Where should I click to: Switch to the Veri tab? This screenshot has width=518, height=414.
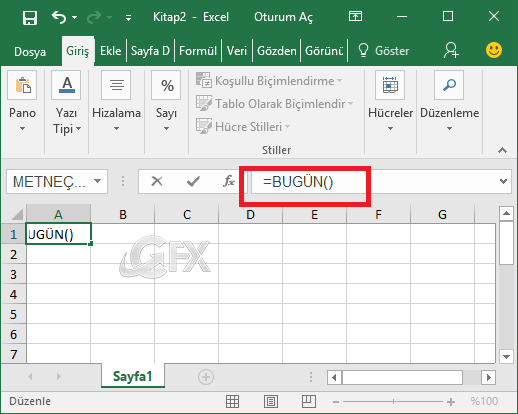coord(237,51)
